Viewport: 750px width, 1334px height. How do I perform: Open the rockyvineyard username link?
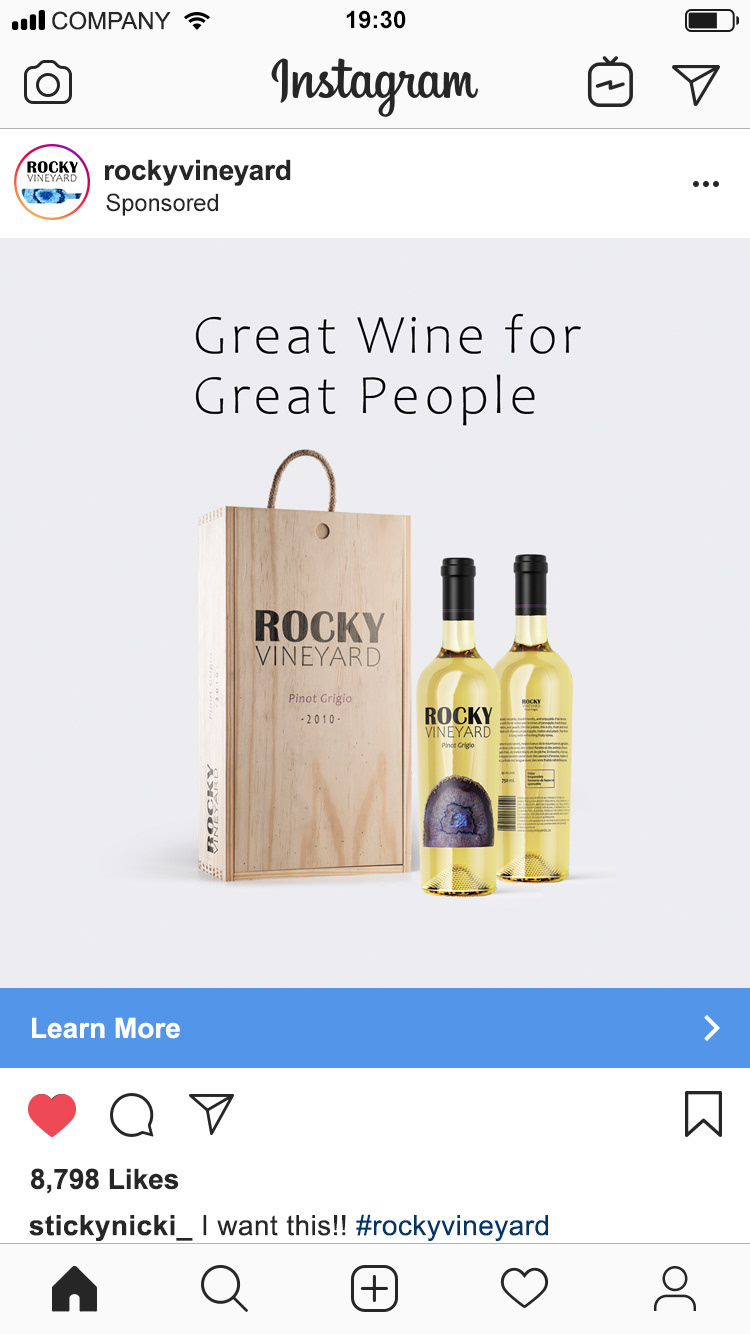click(x=198, y=171)
